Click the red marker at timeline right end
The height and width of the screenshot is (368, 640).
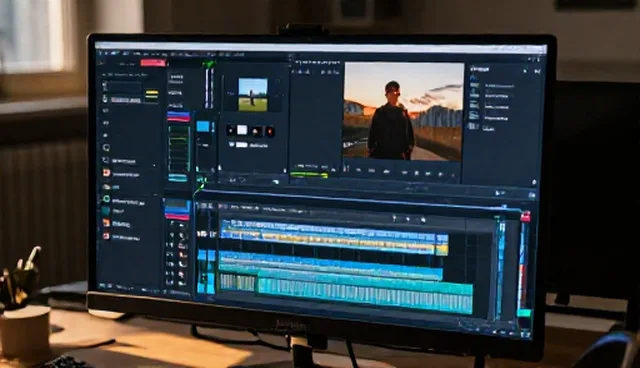[x=525, y=217]
